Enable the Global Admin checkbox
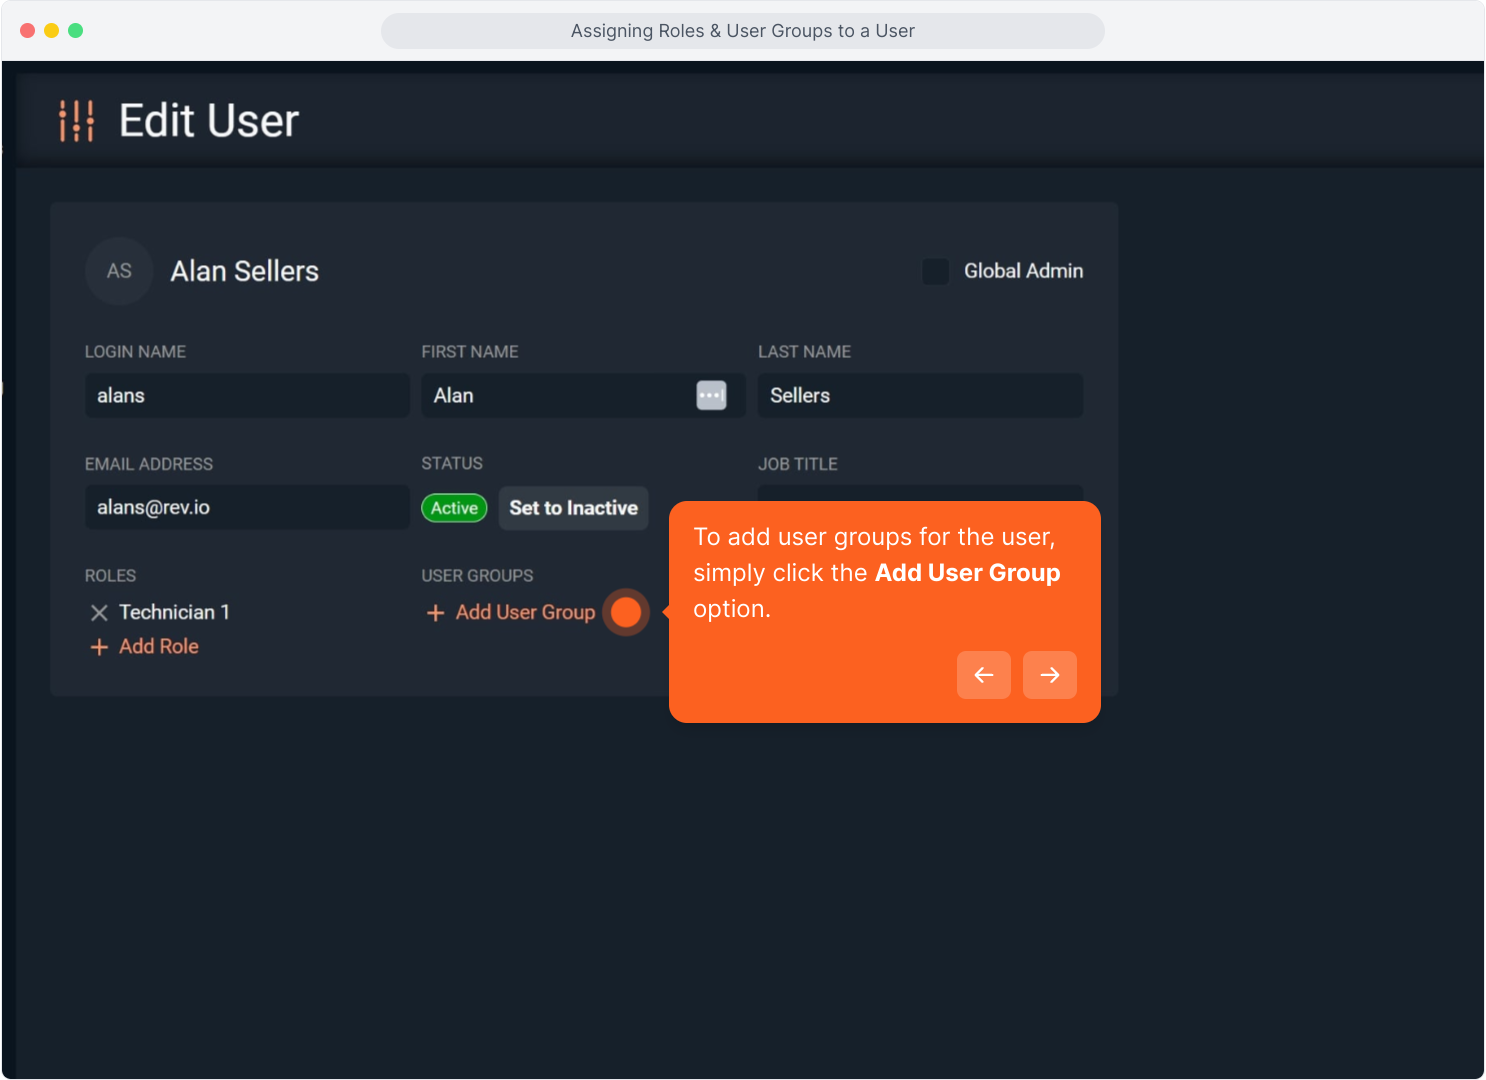 pyautogui.click(x=935, y=271)
